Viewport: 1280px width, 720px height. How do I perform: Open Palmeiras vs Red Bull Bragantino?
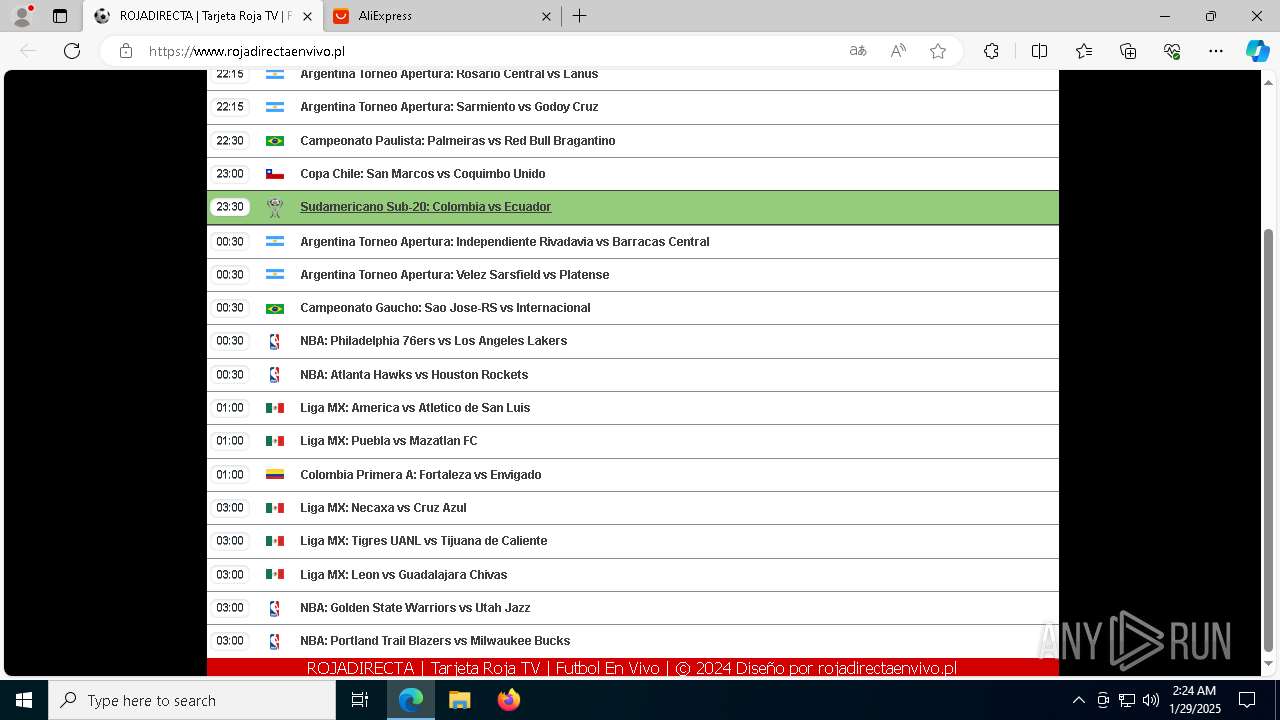pos(458,141)
